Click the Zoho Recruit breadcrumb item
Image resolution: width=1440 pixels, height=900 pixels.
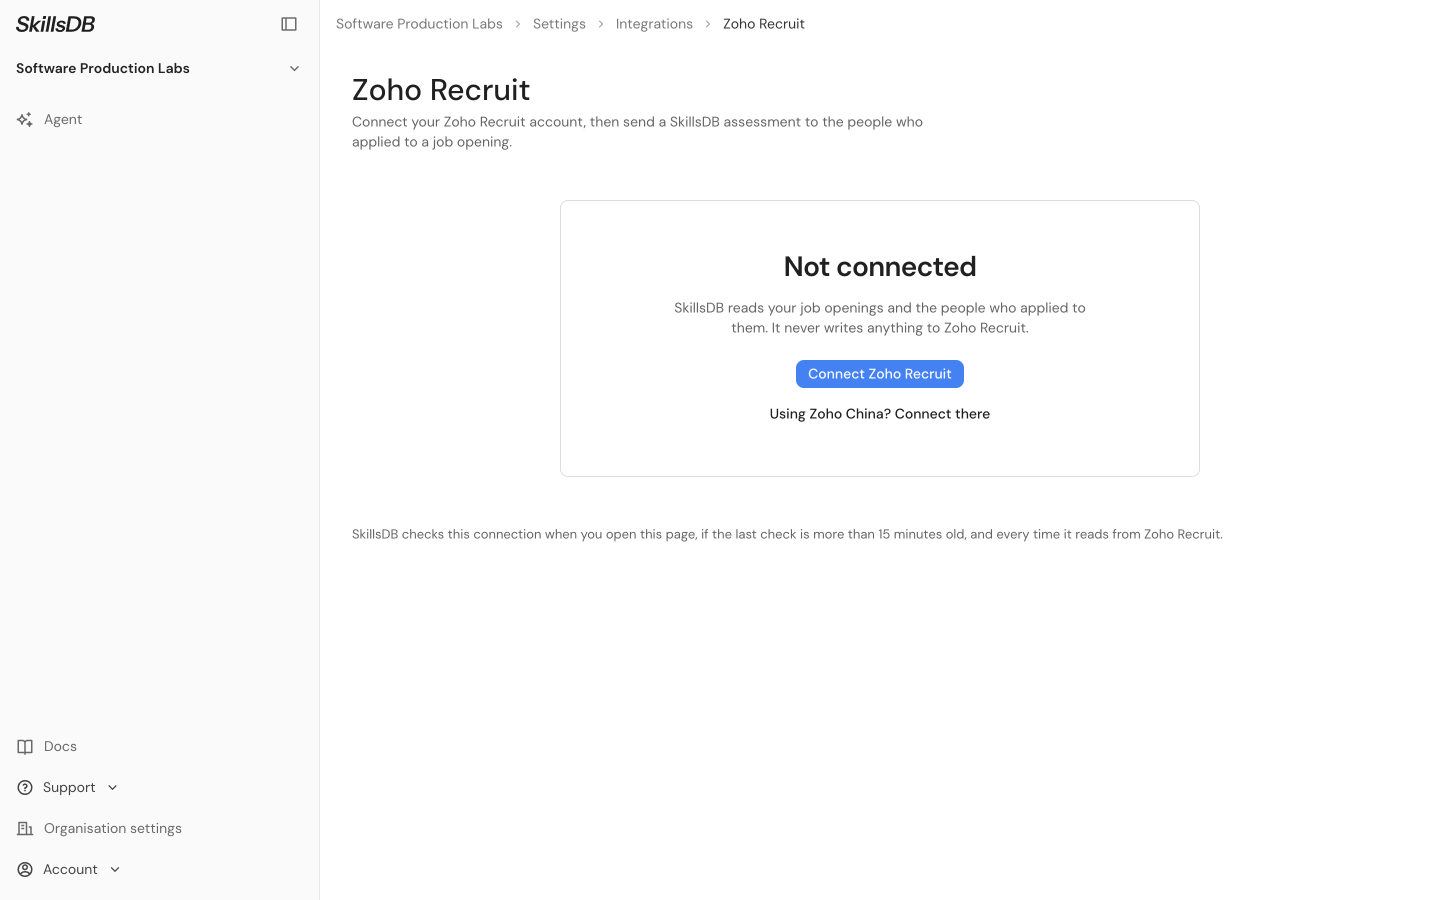(764, 24)
